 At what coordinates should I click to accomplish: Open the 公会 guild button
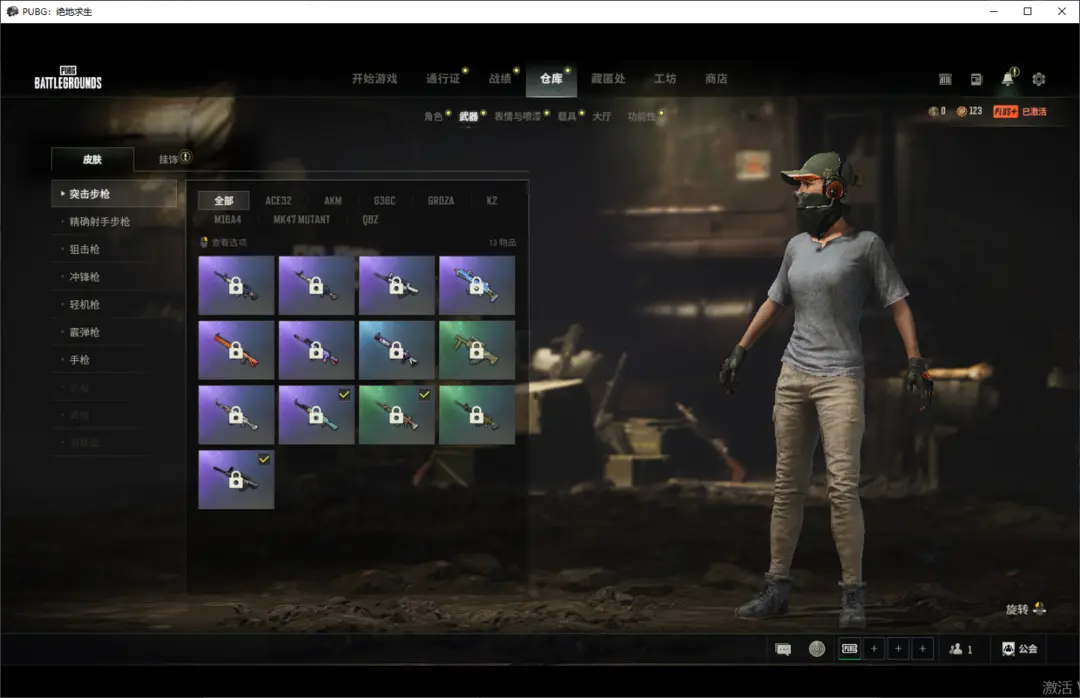[1019, 649]
